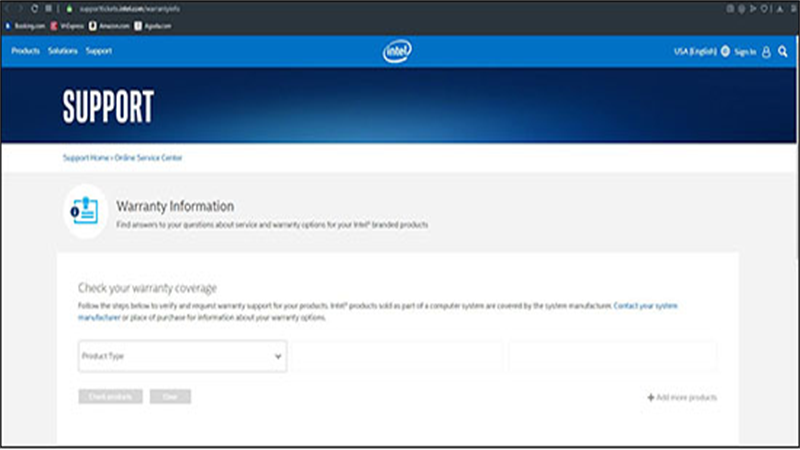Reload the page with the refresh icon
The width and height of the screenshot is (800, 450).
pos(35,9)
